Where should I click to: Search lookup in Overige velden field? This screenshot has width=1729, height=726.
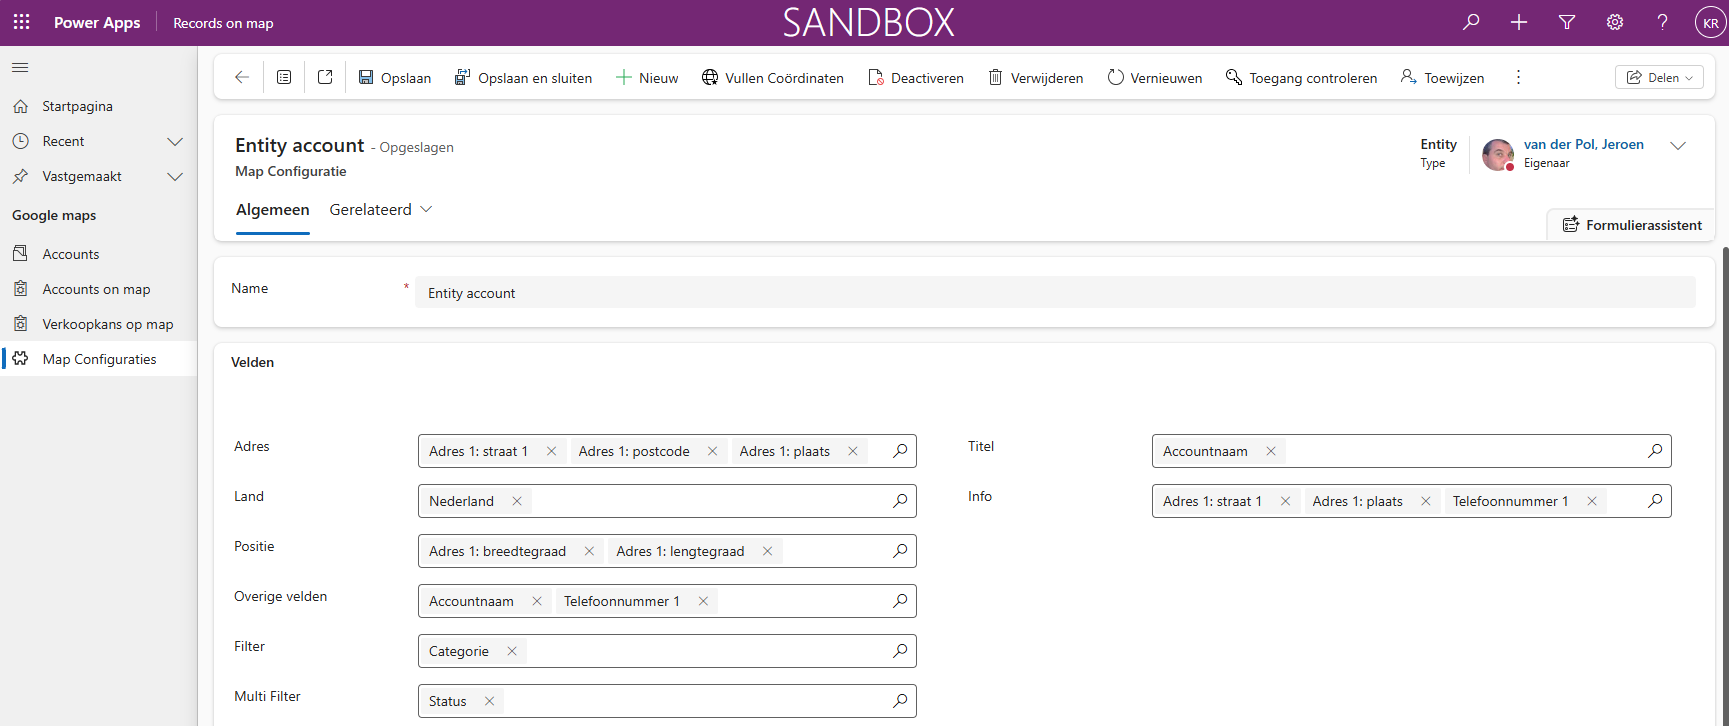pyautogui.click(x=900, y=601)
